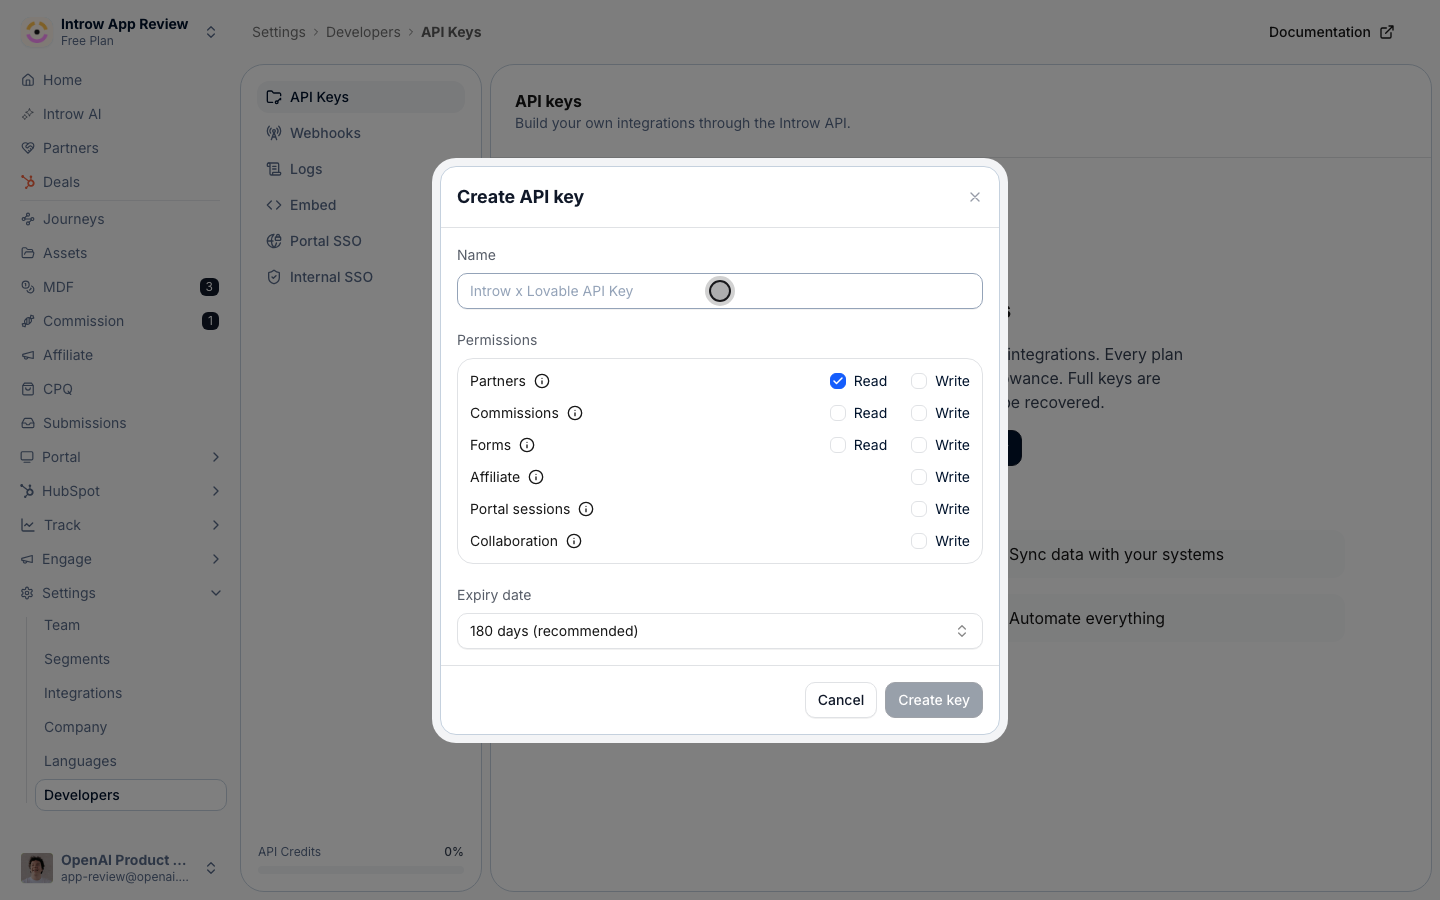Enable Collaboration Write permission
The width and height of the screenshot is (1440, 900).
tap(919, 541)
